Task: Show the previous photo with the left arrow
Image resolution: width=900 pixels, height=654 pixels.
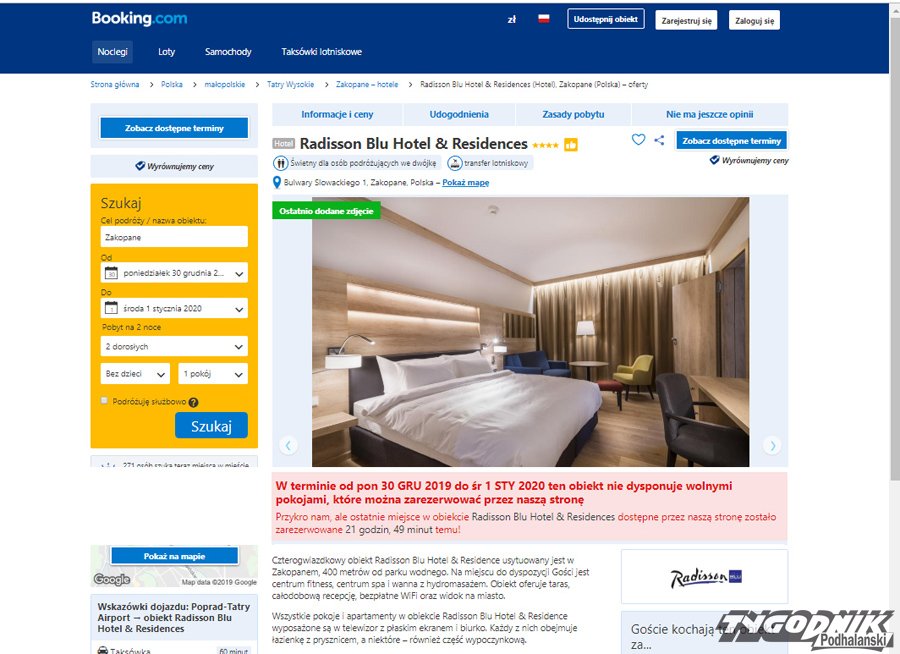Action: (288, 446)
